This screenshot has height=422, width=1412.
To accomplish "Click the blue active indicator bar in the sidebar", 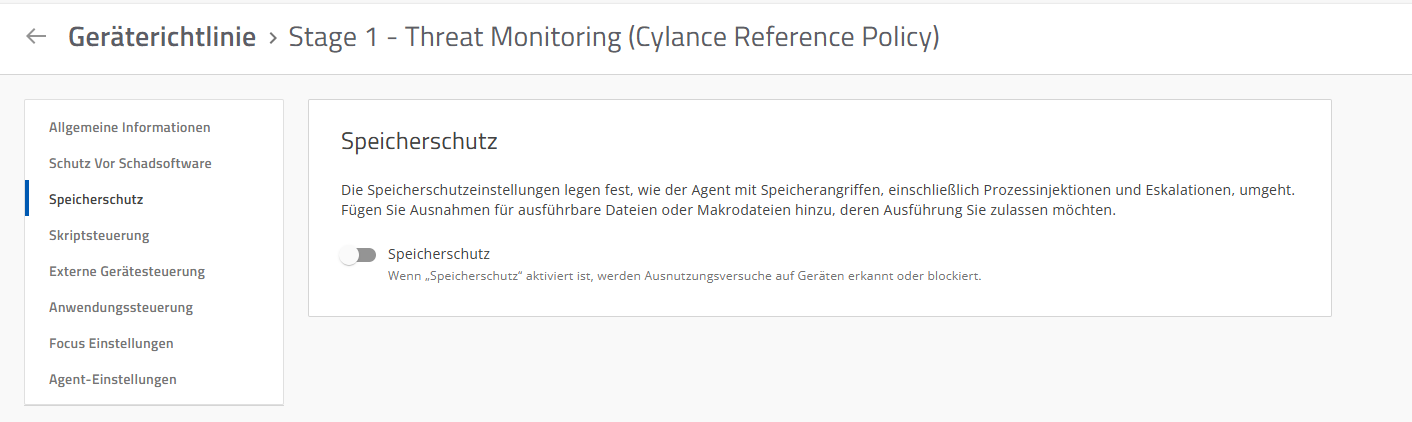I will point(27,199).
